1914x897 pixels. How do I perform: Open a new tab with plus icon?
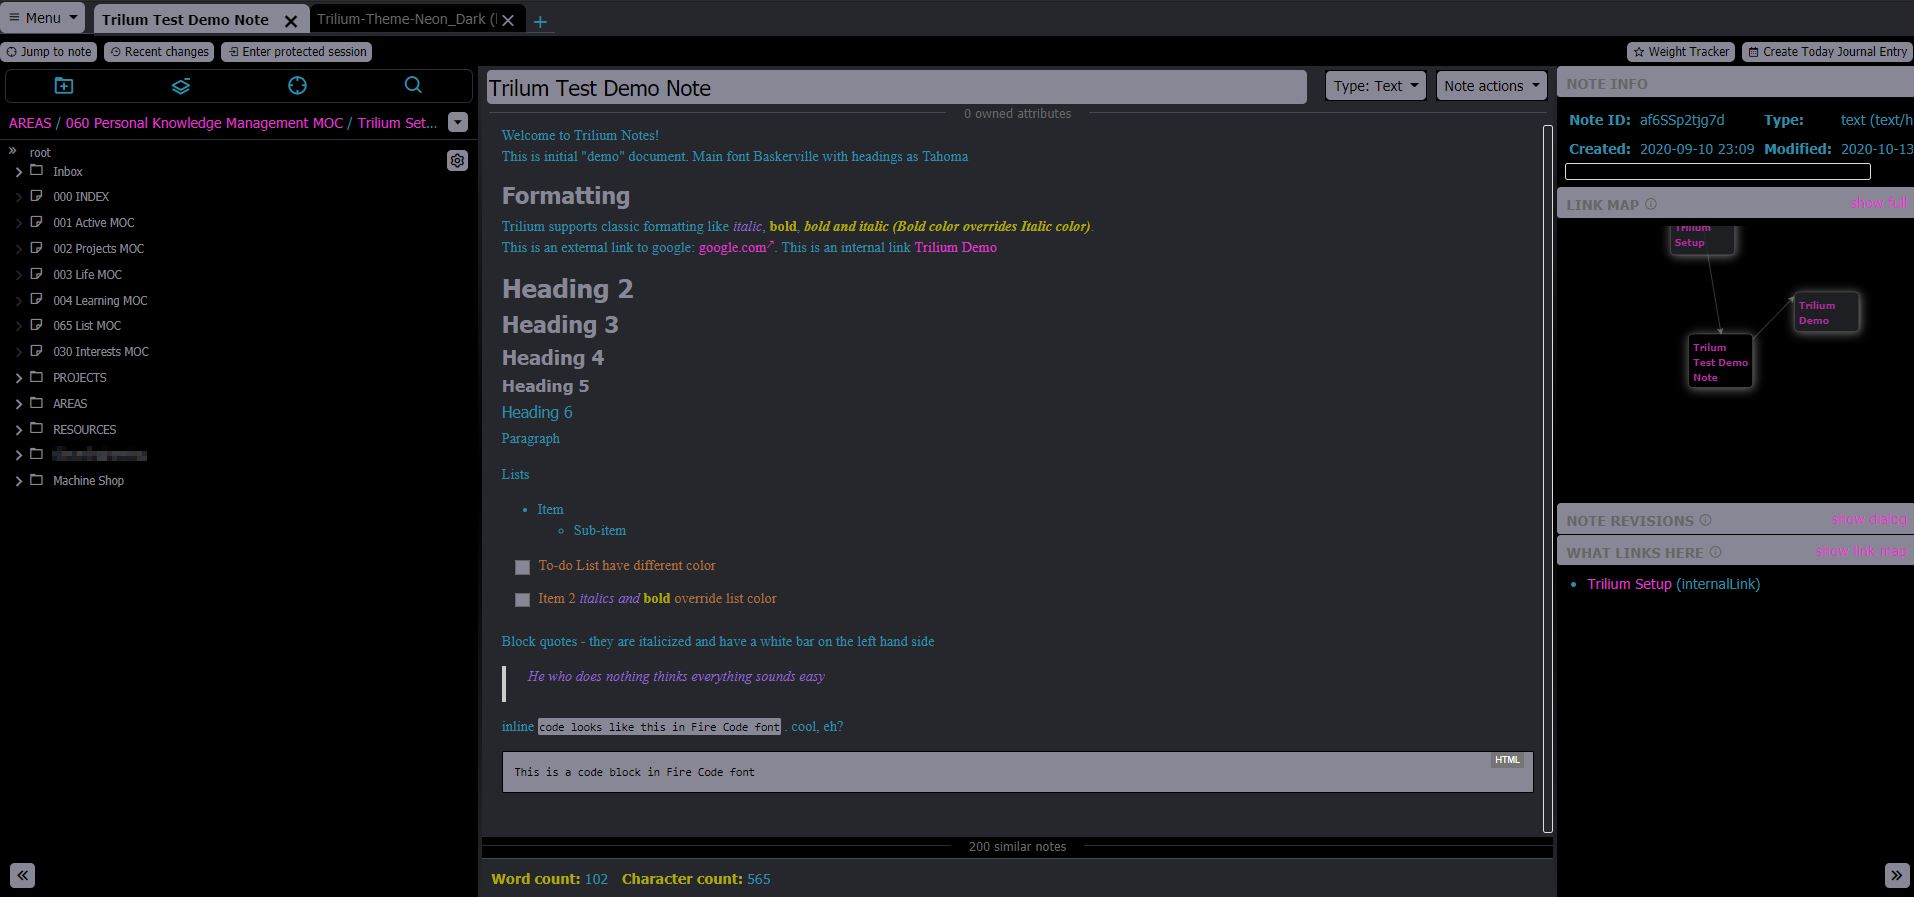(540, 21)
